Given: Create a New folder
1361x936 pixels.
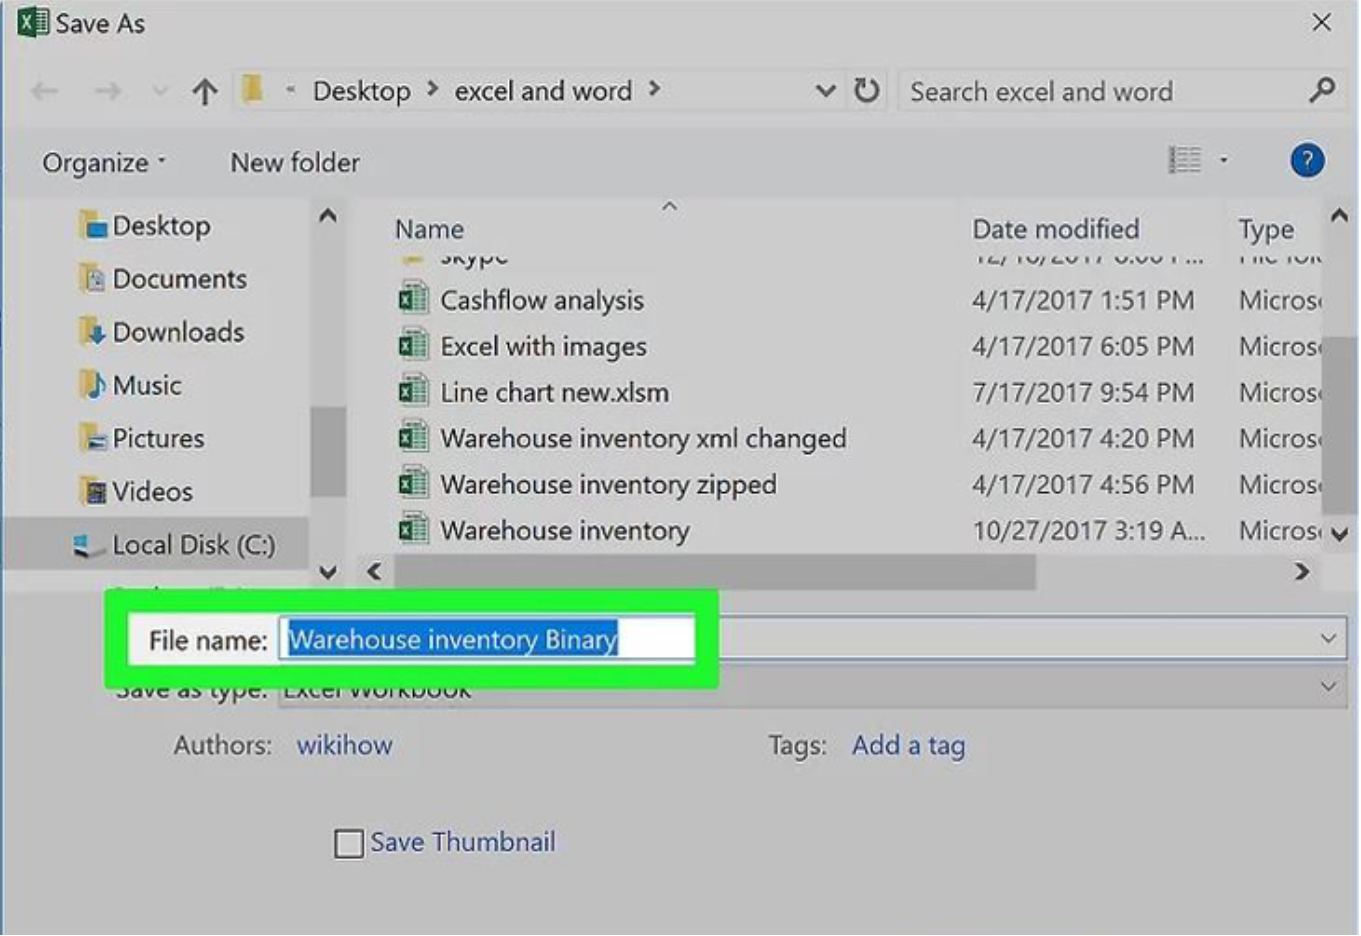Looking at the screenshot, I should coord(295,162).
